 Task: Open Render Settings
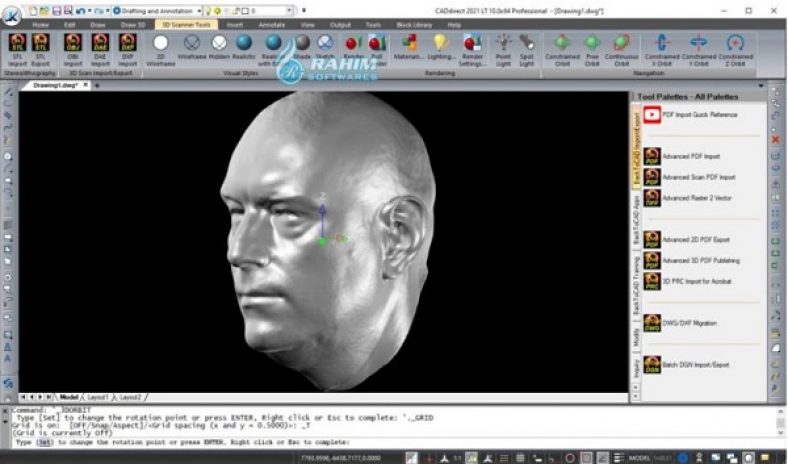coord(472,49)
